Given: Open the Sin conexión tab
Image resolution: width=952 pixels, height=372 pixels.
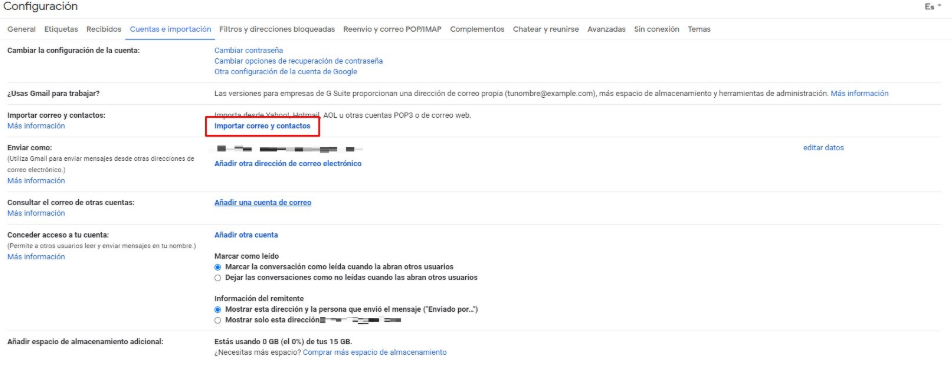Looking at the screenshot, I should point(656,29).
